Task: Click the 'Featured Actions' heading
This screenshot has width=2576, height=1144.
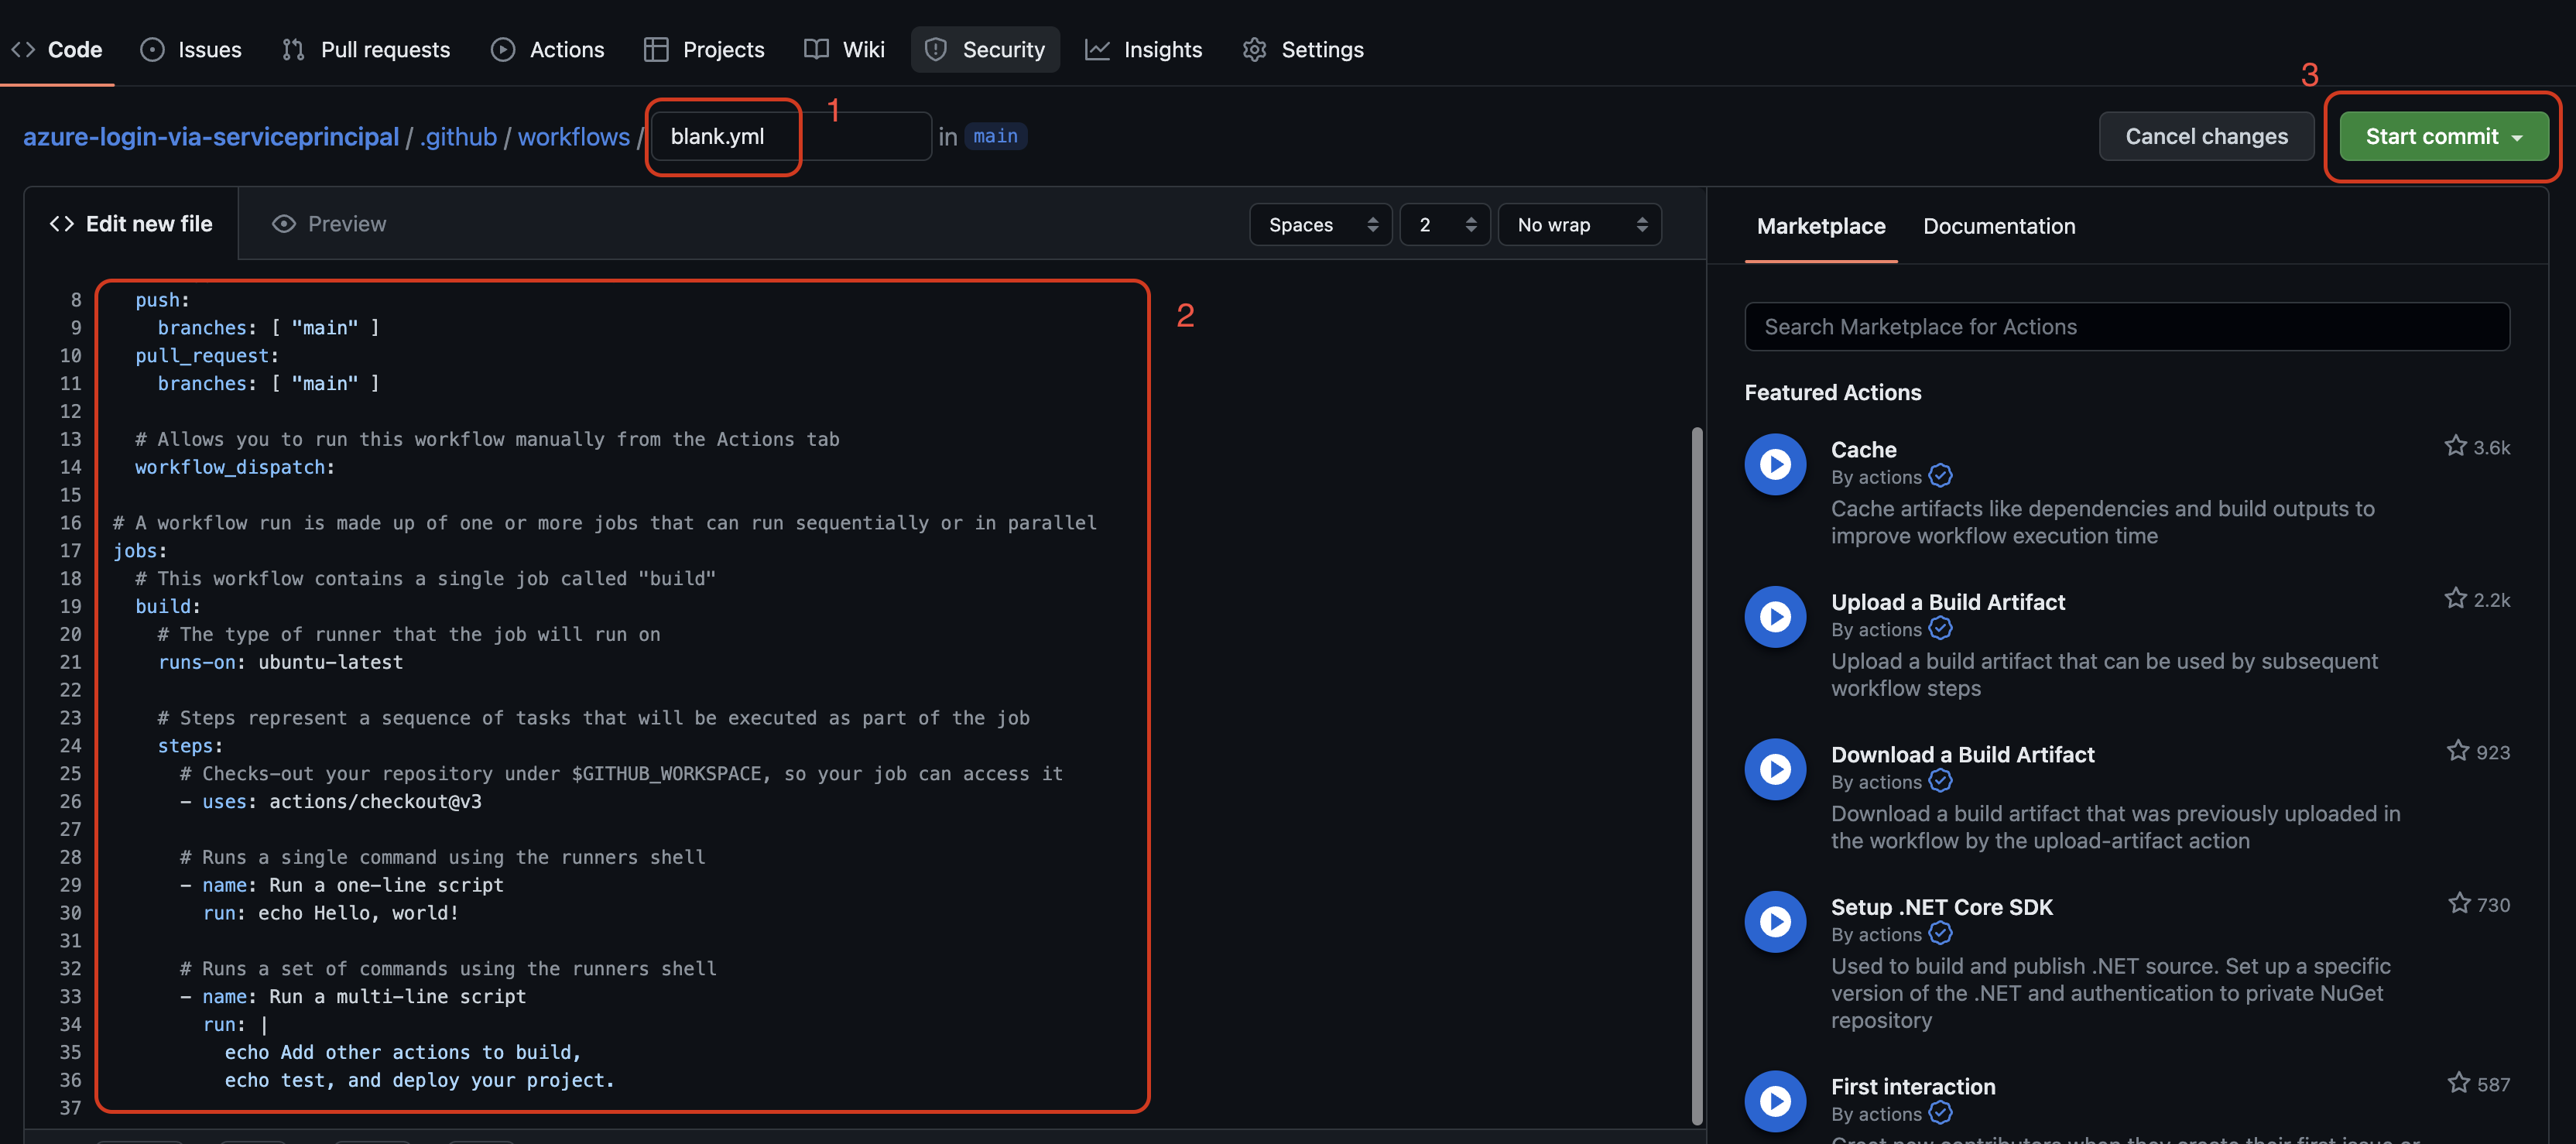Action: tap(1832, 392)
